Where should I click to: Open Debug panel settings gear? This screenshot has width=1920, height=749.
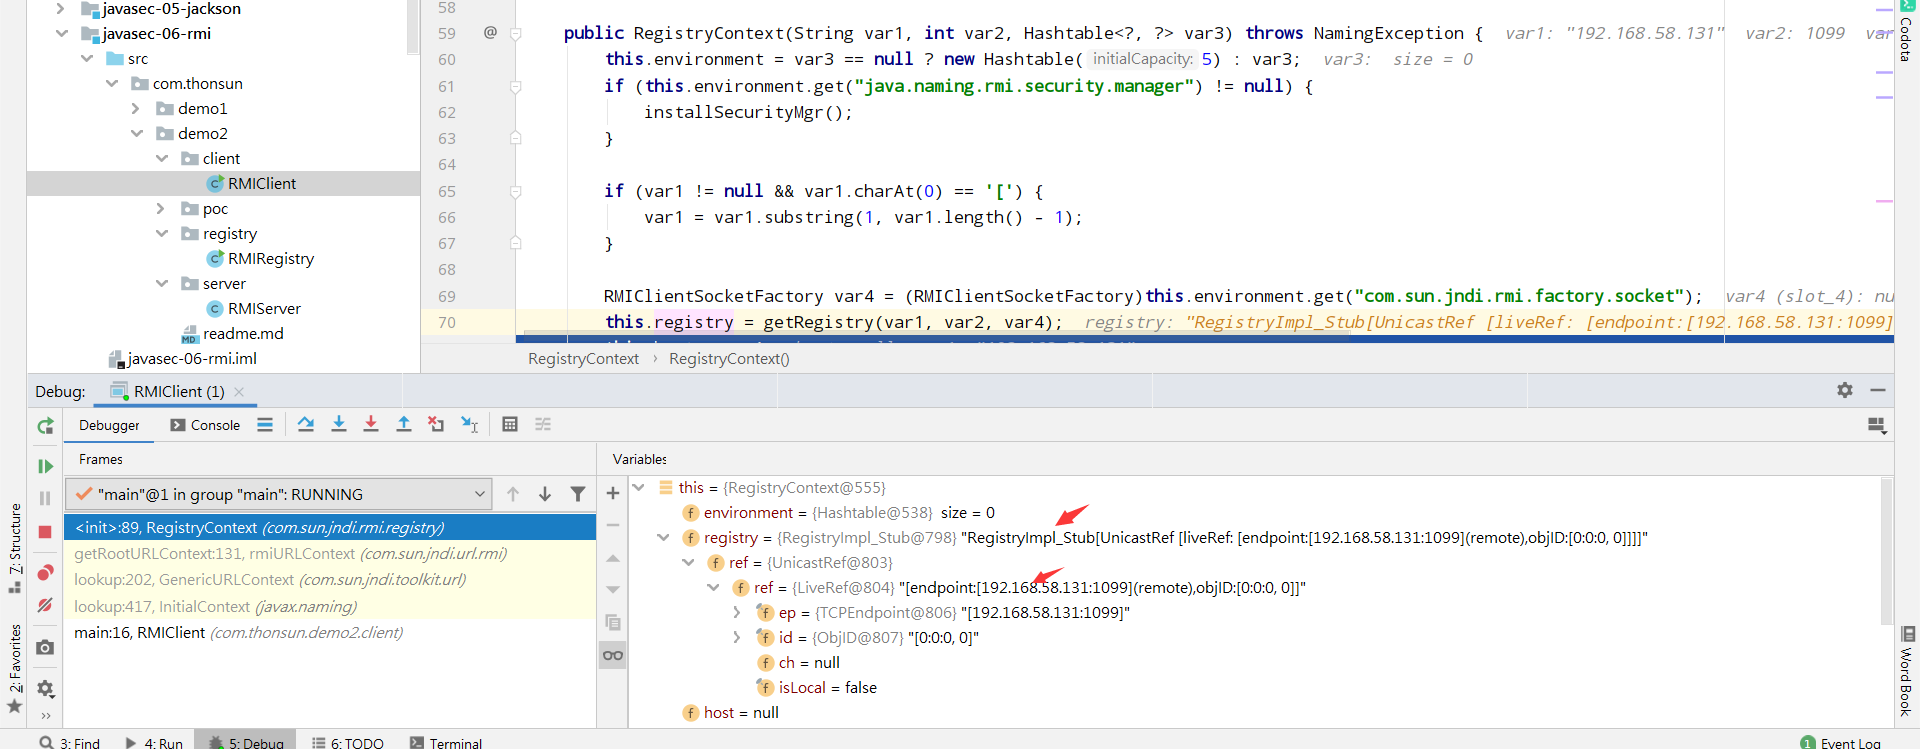1845,391
